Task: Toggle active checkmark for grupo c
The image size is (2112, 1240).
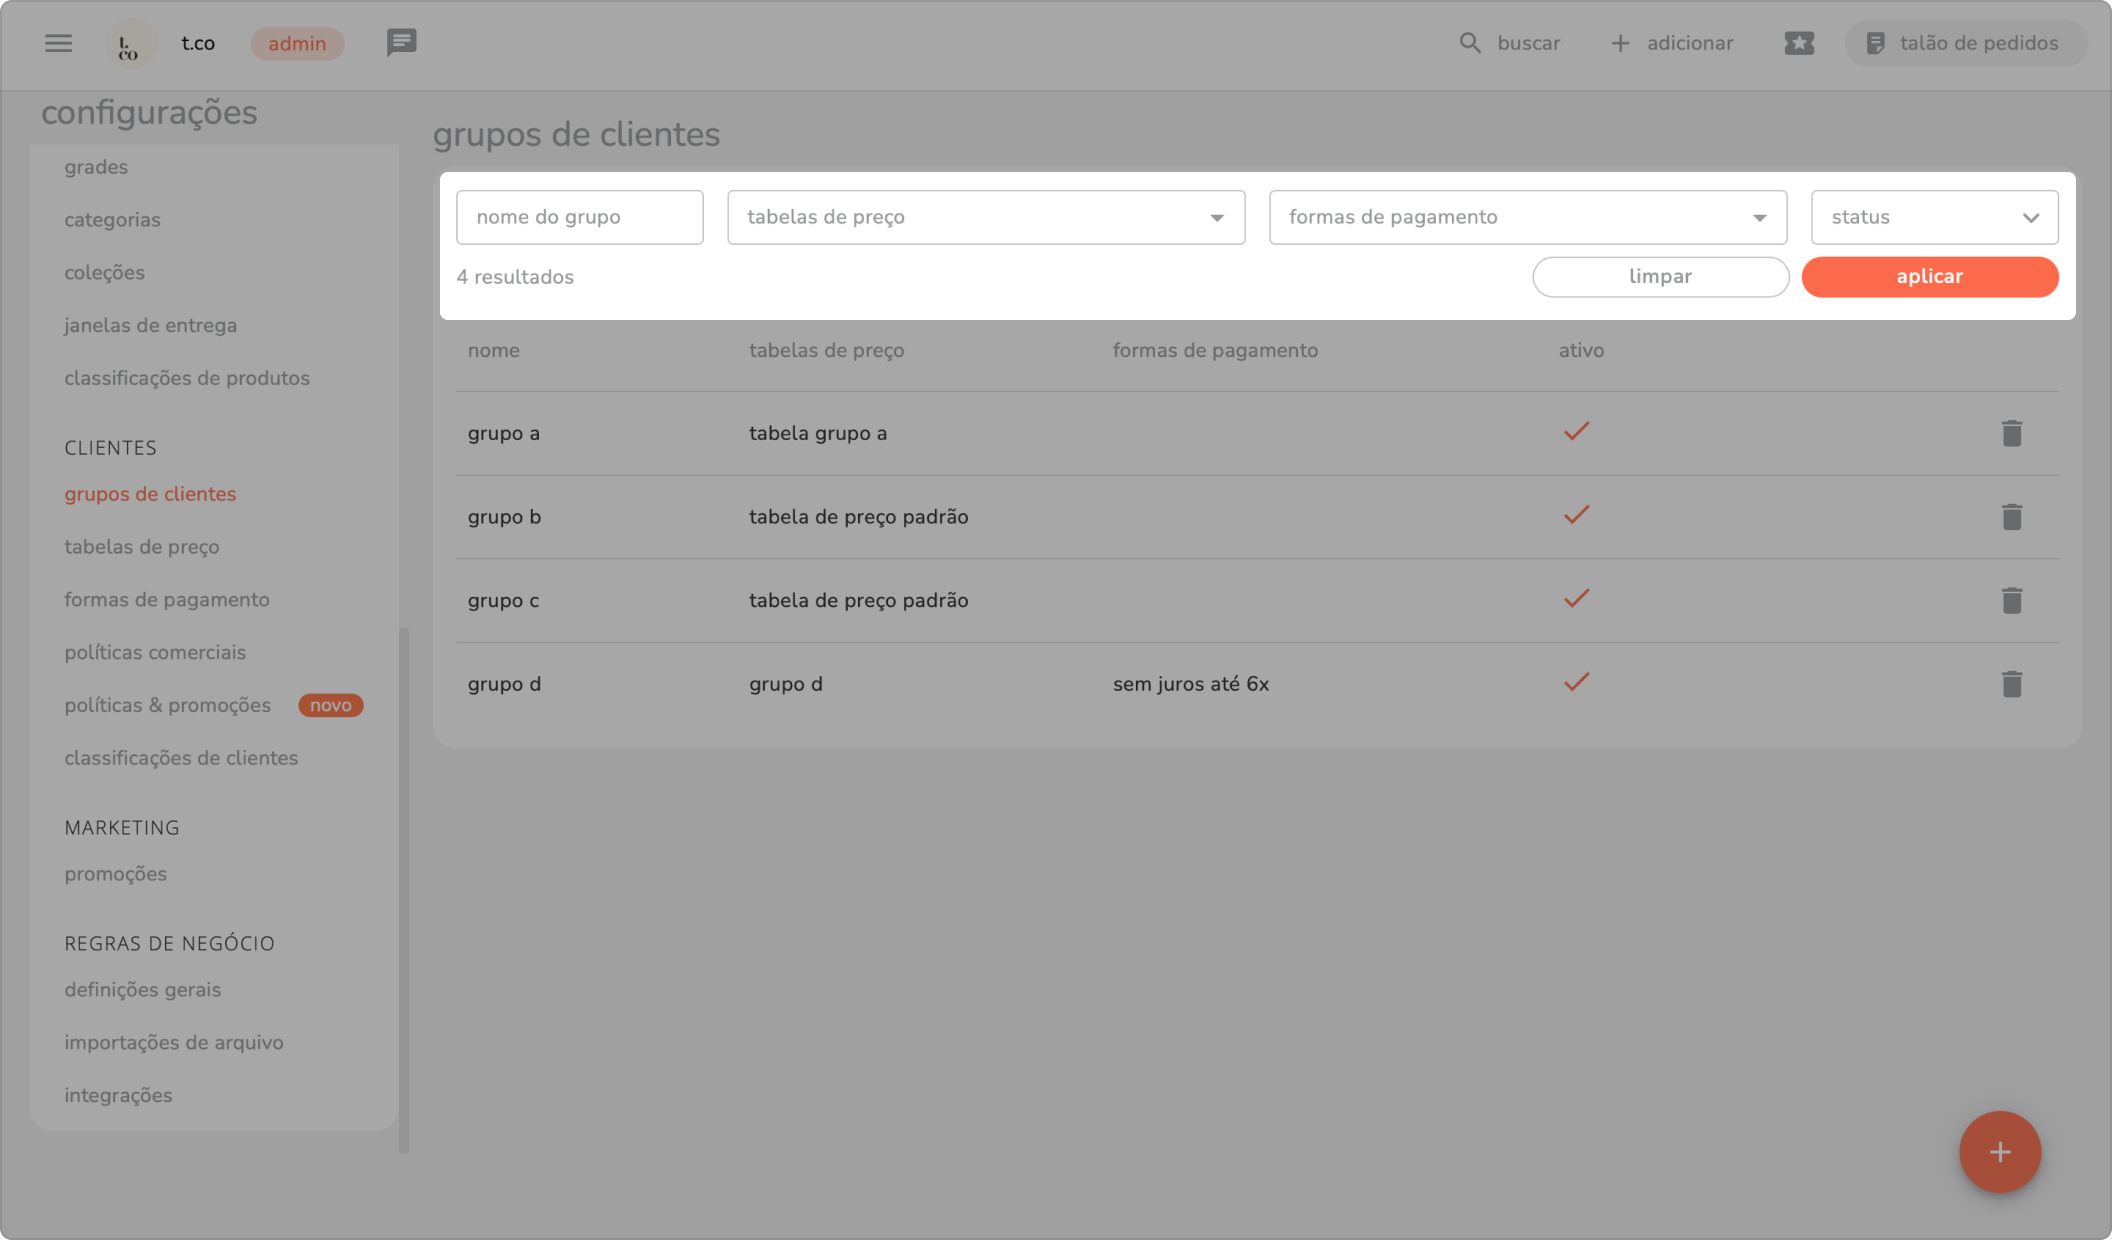Action: click(x=1576, y=599)
